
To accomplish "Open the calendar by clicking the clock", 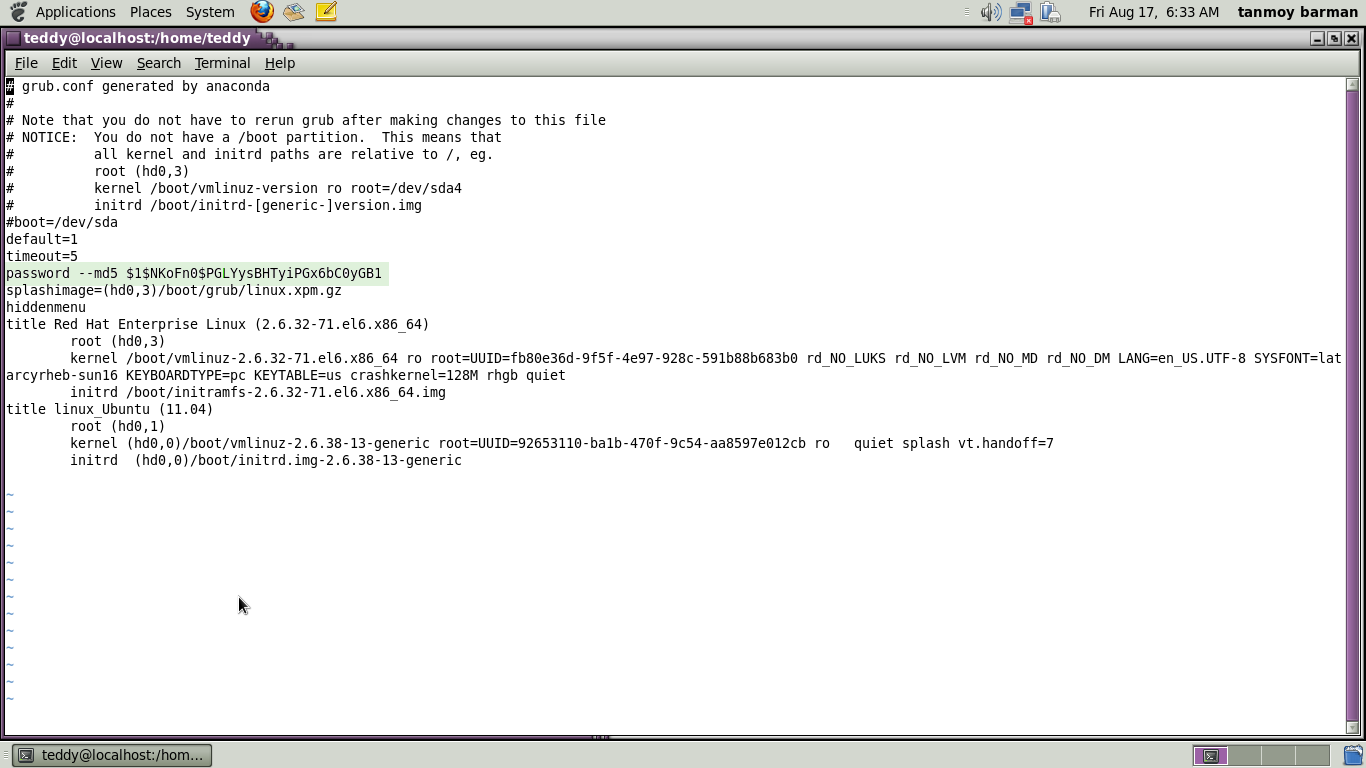I will 1153,12.
